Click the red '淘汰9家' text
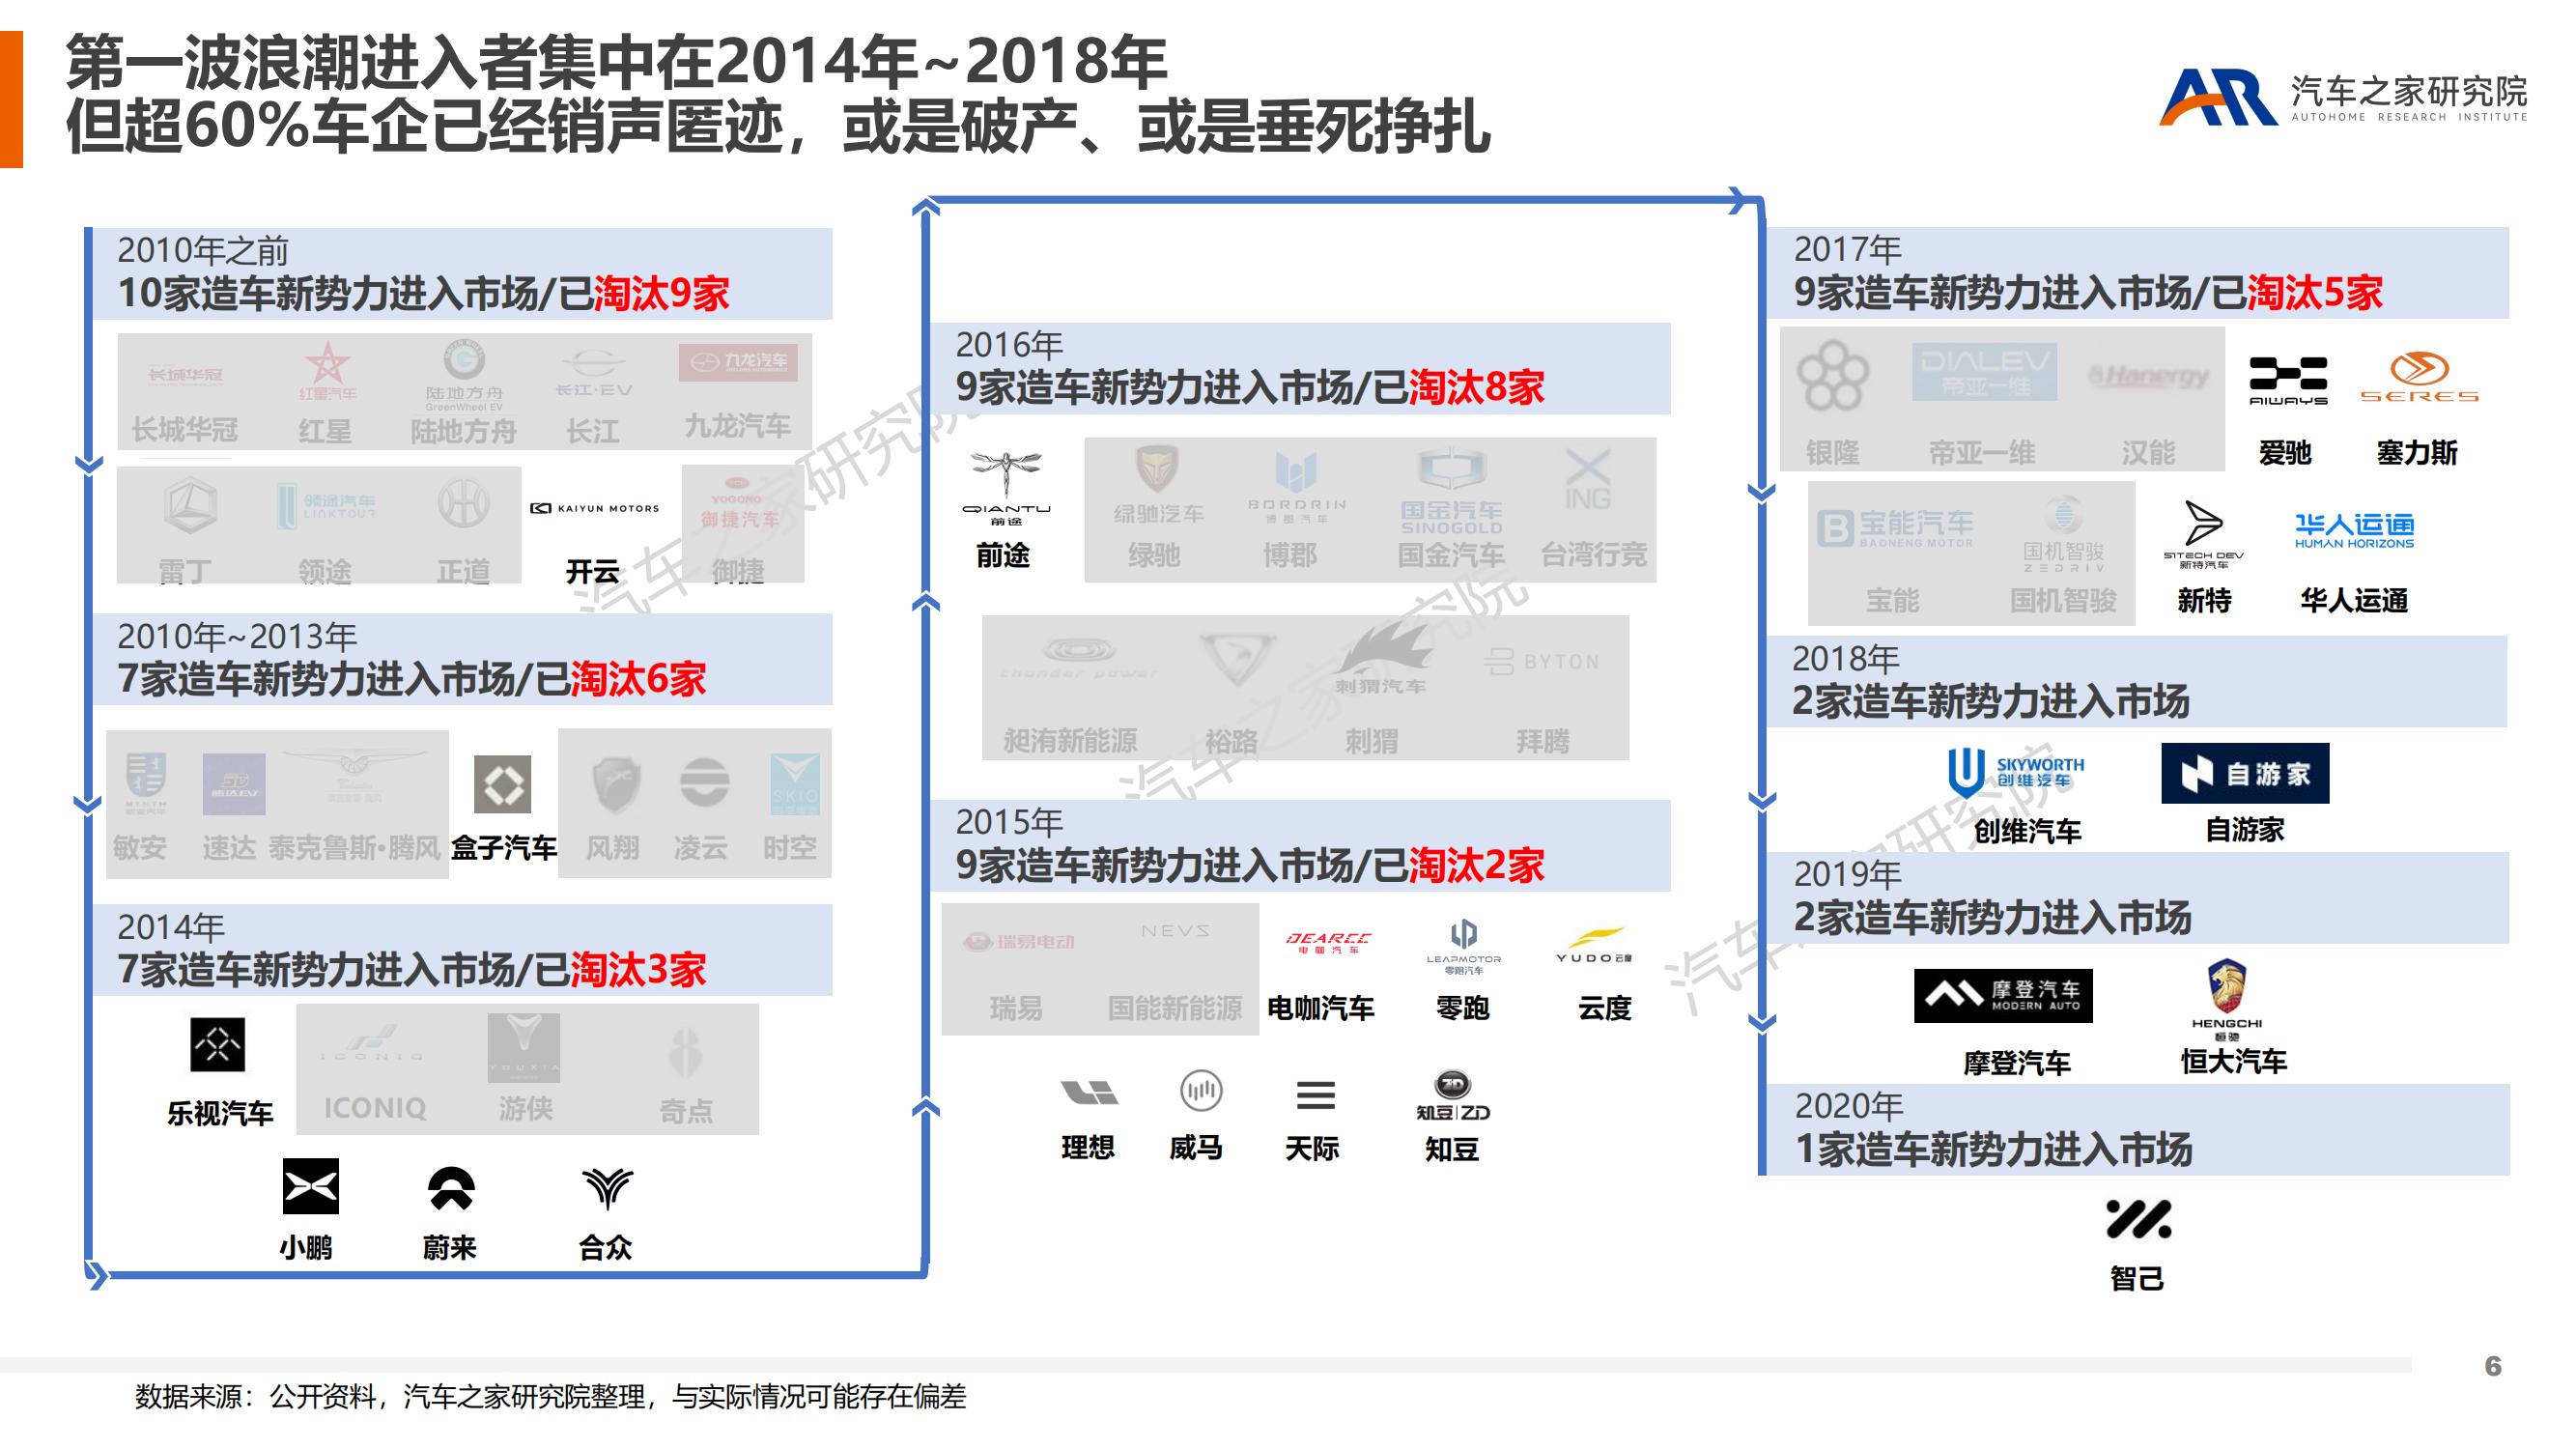The height and width of the screenshot is (1449, 2576). [661, 294]
